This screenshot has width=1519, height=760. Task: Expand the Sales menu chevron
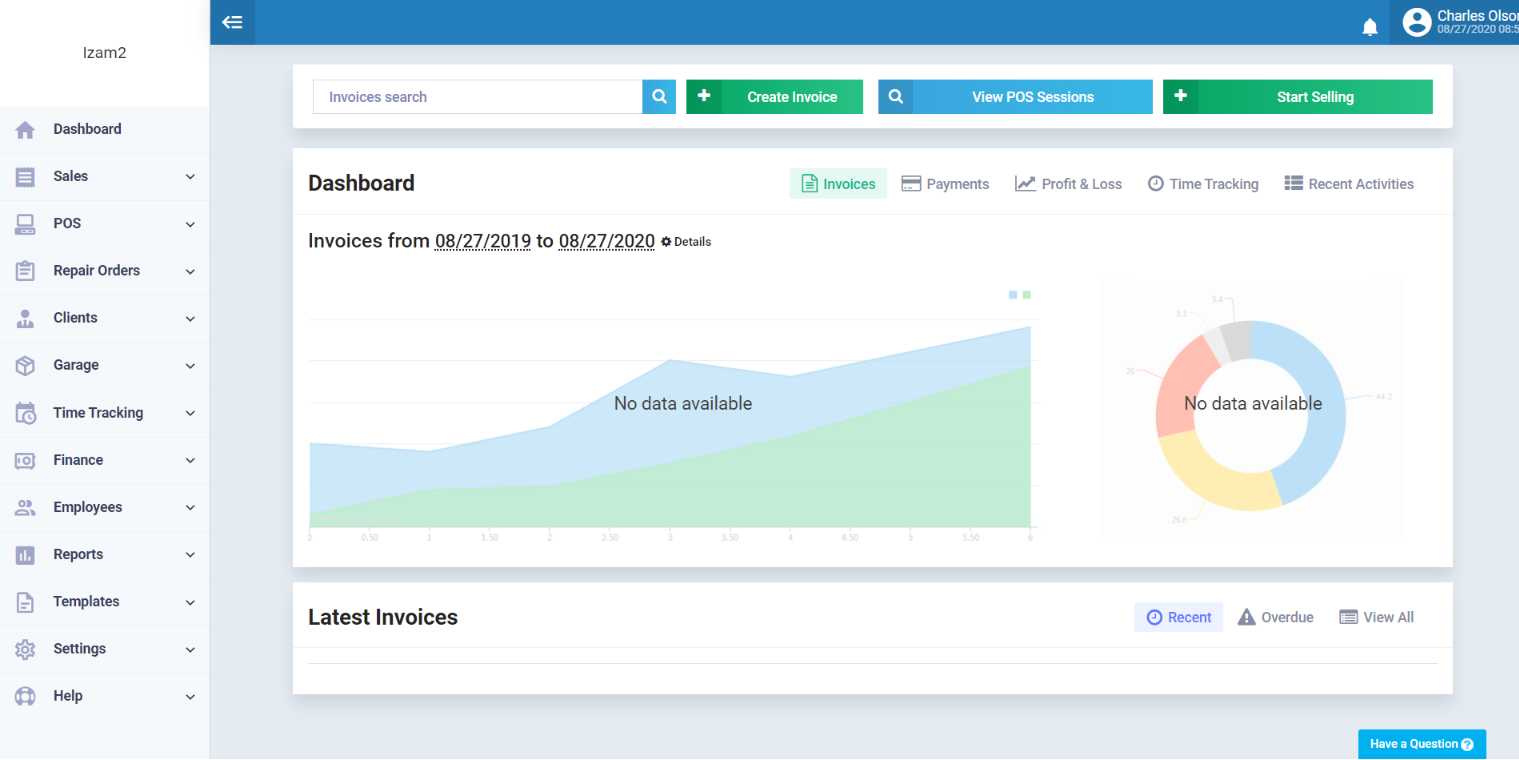(190, 177)
